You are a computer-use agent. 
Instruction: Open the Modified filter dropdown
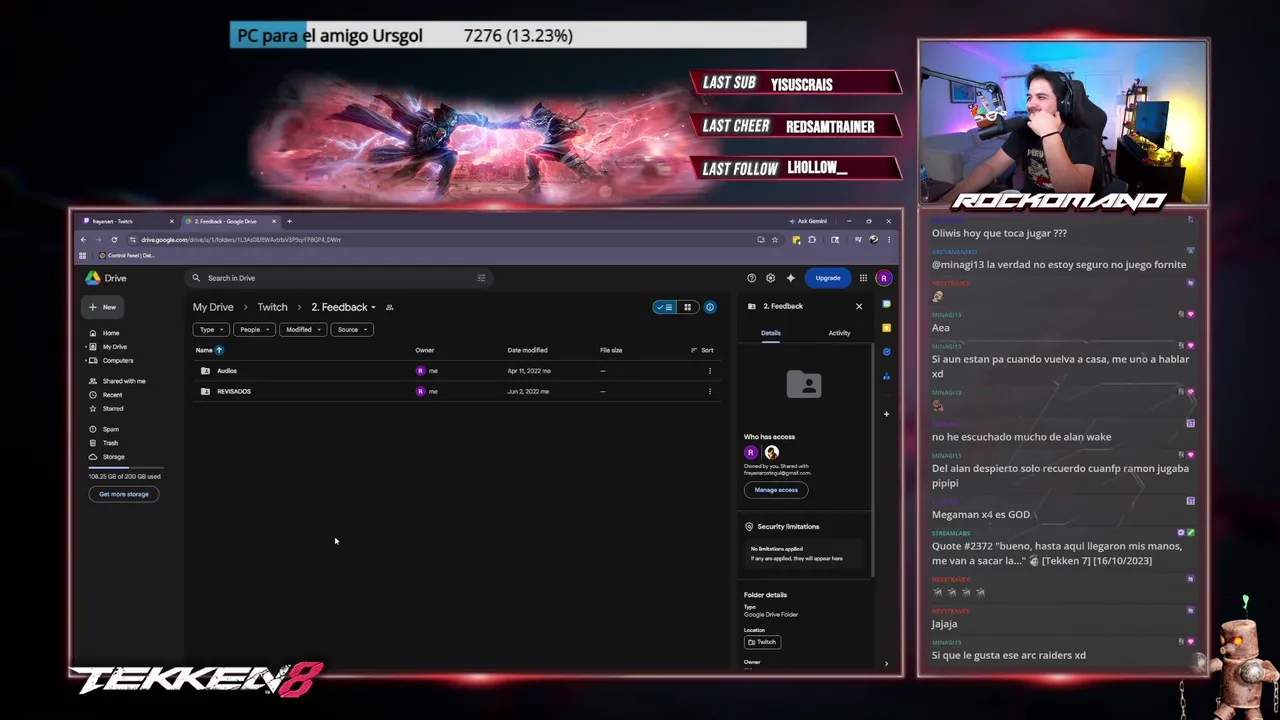coord(303,330)
